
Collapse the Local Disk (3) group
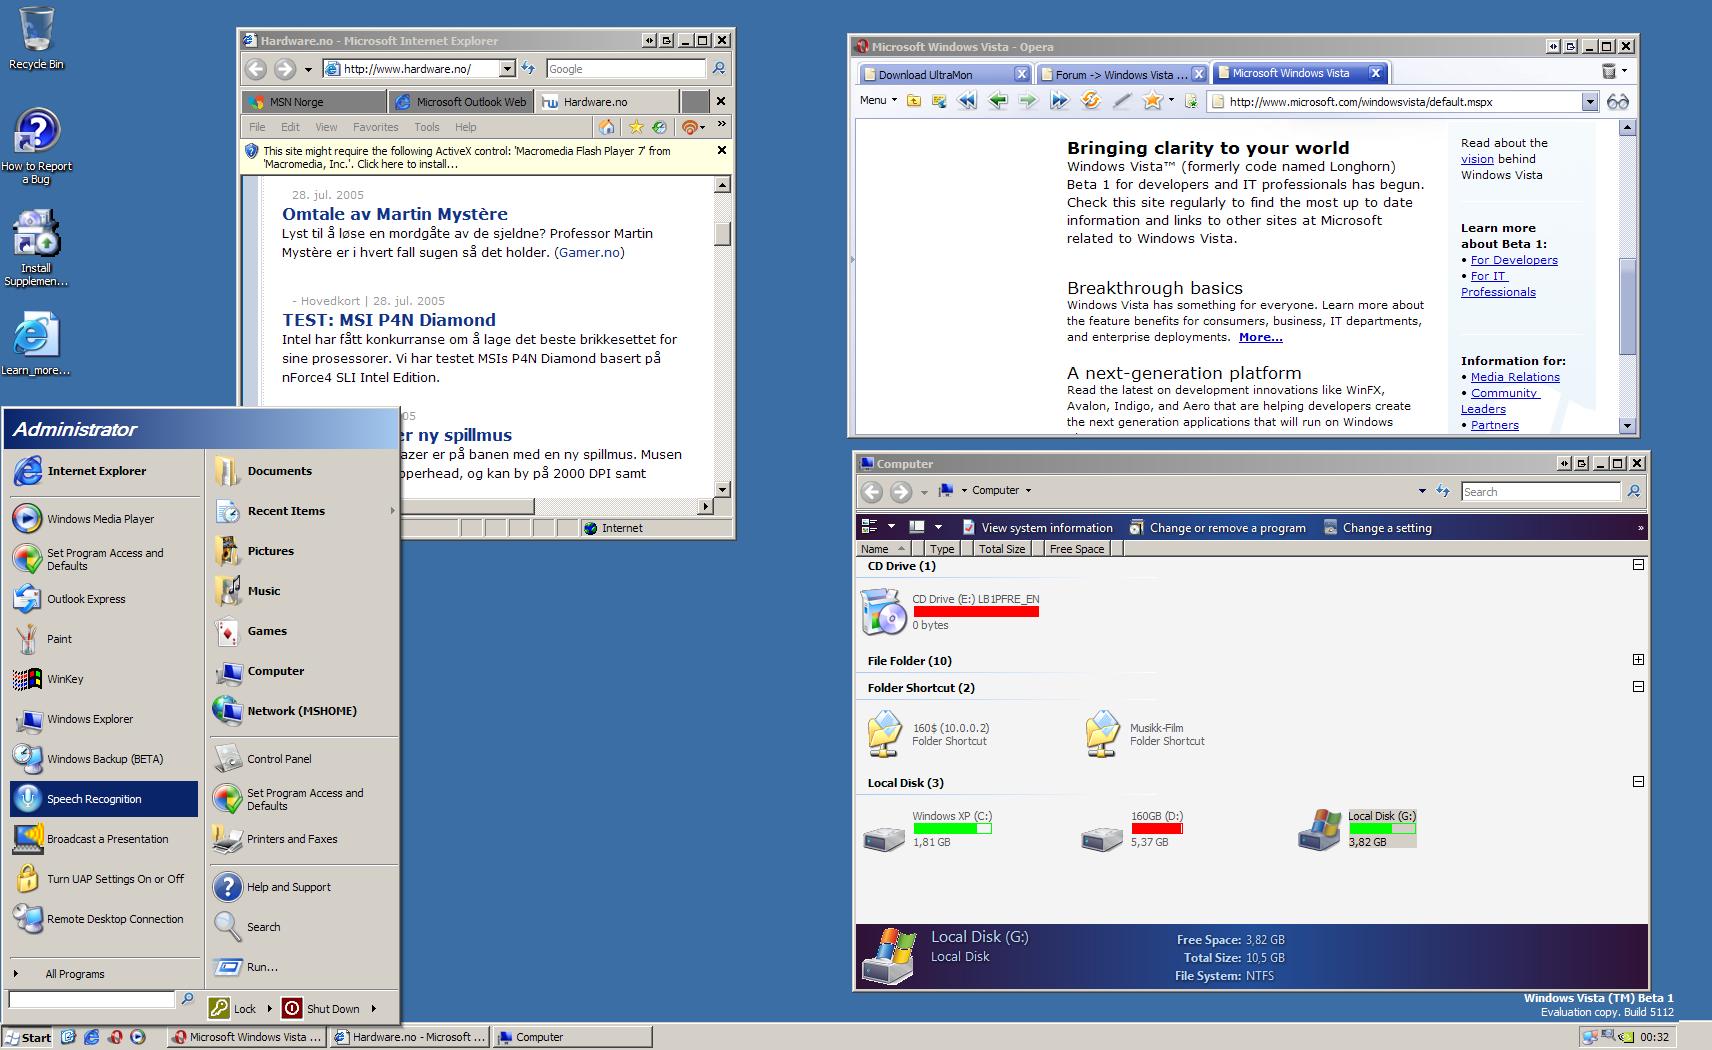(x=1638, y=782)
